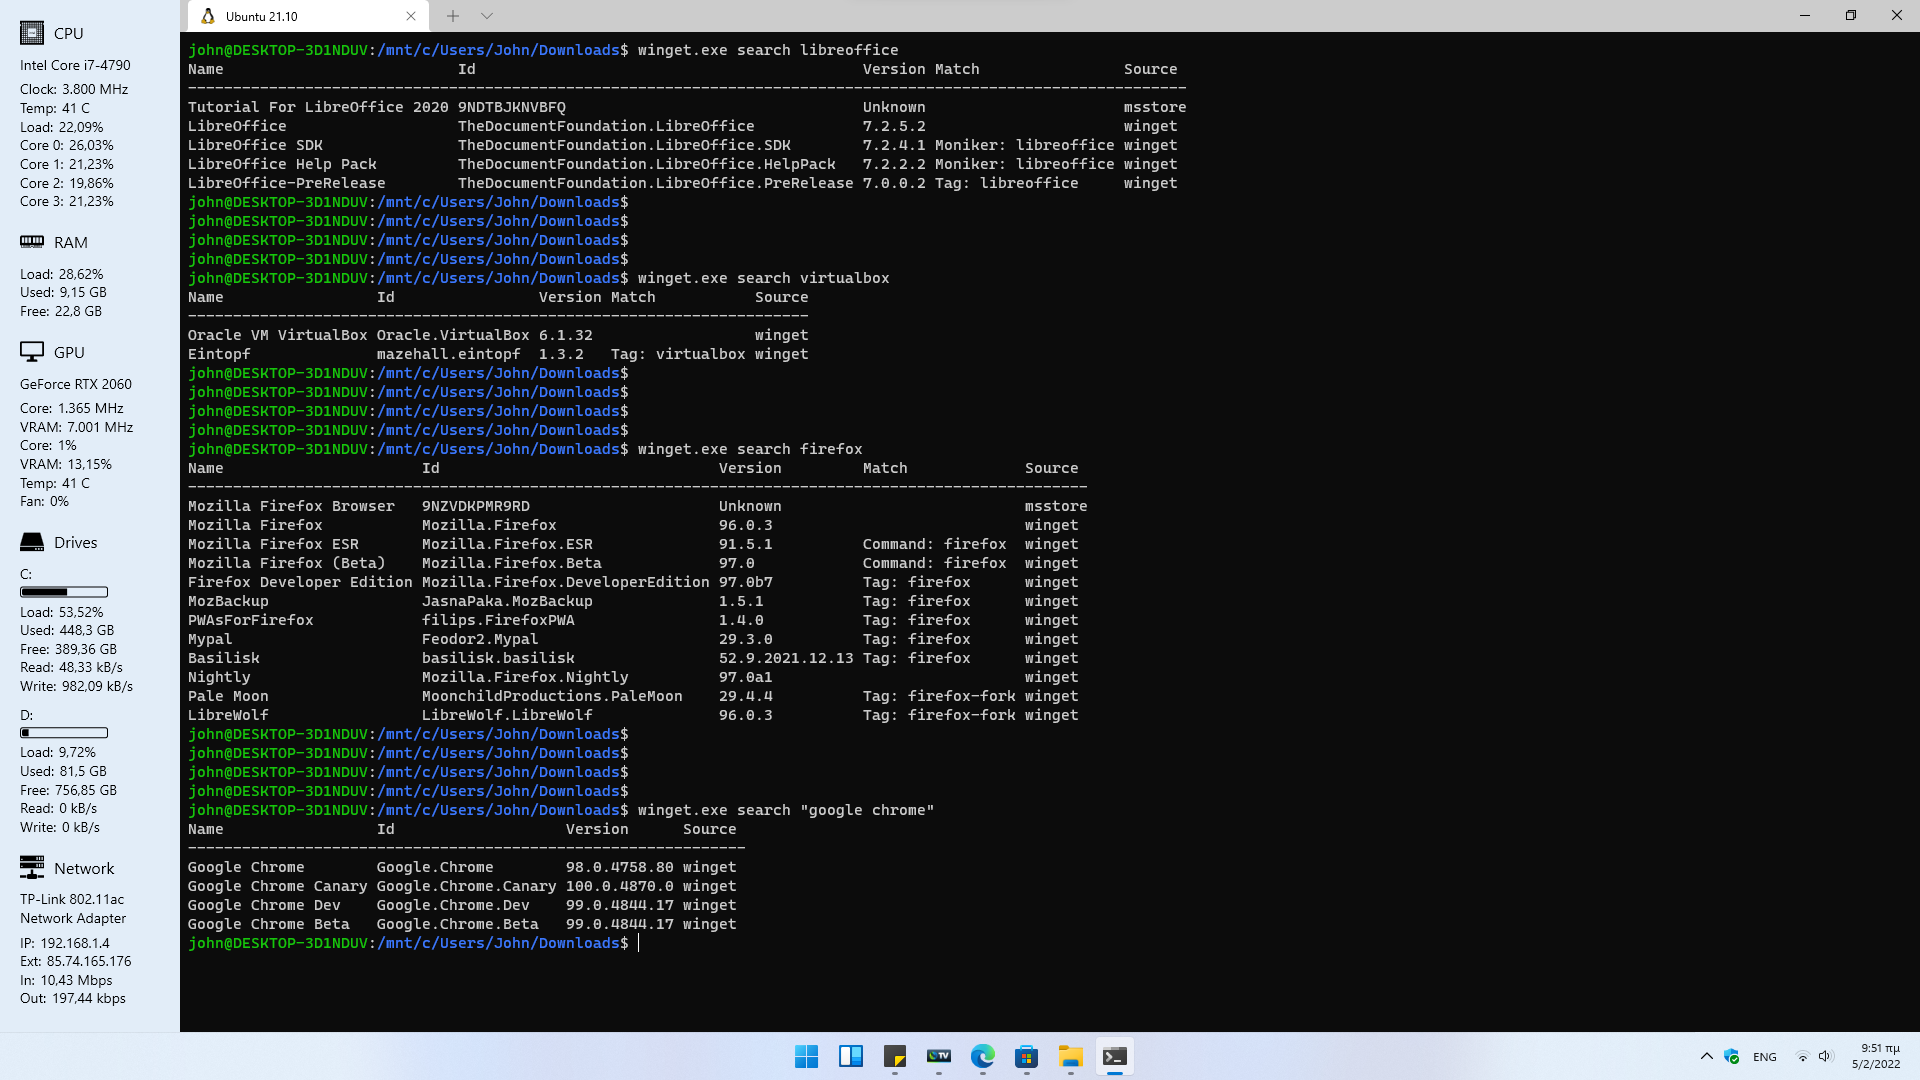Click the 'Write: 982,09 kB/s' drive value
The image size is (1920, 1080).
pyautogui.click(x=76, y=686)
